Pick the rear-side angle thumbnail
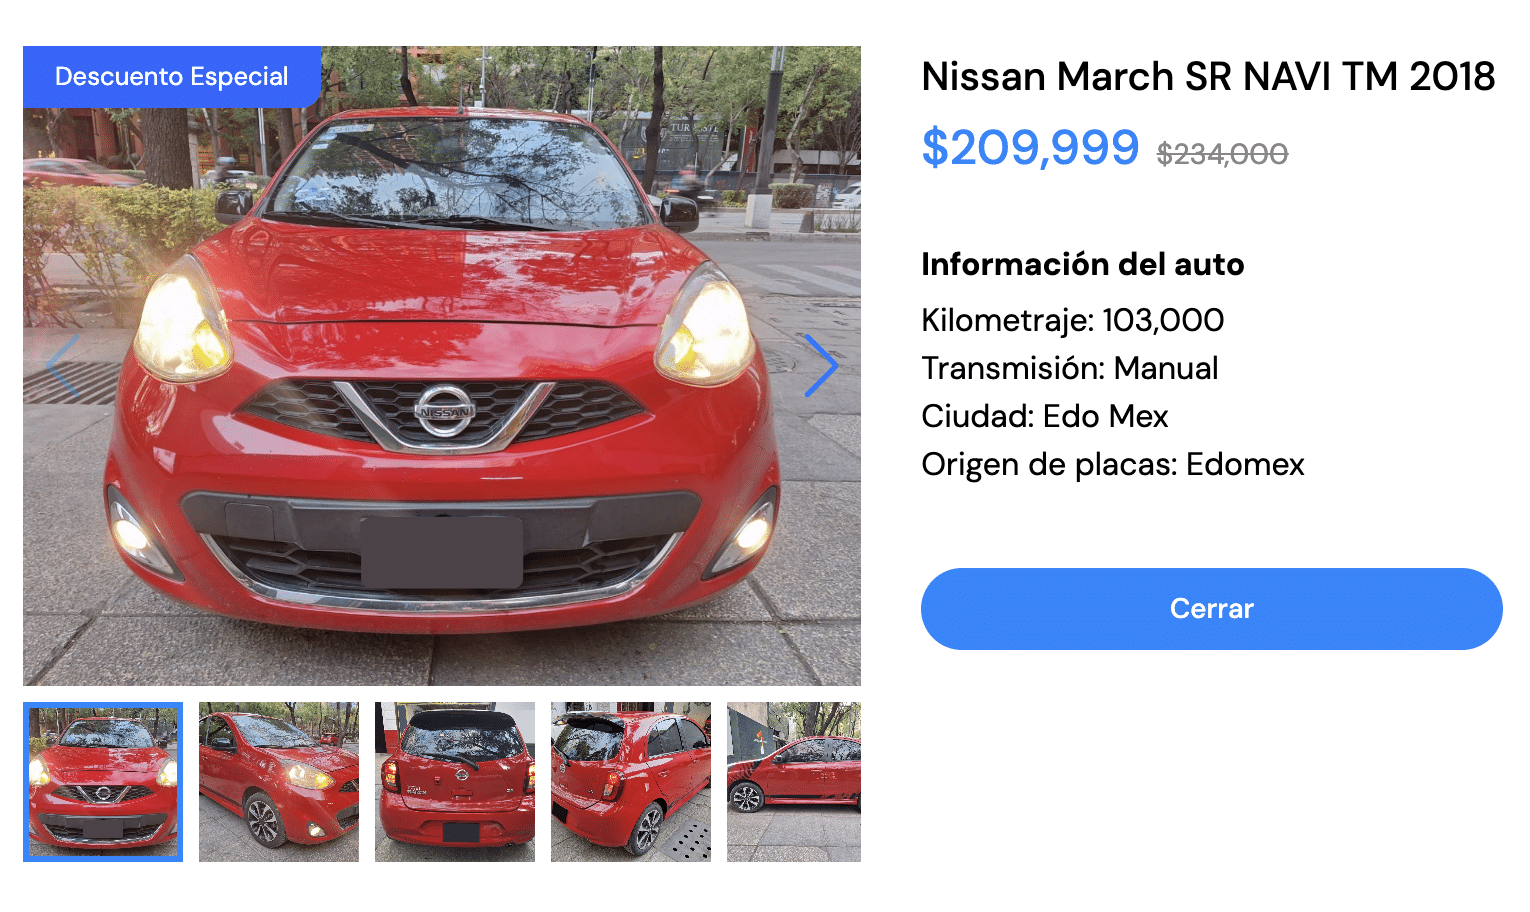The height and width of the screenshot is (912, 1530). coord(631,782)
